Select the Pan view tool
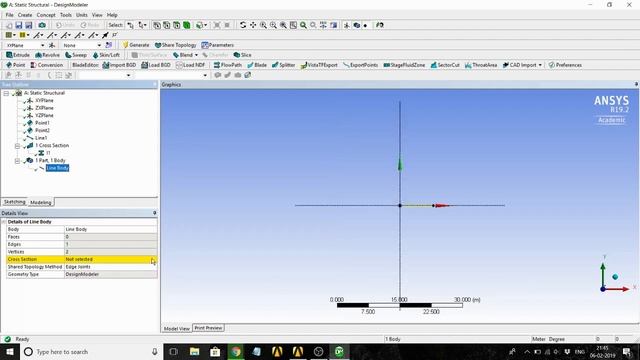Screen dimensions: 640x360 (253, 25)
